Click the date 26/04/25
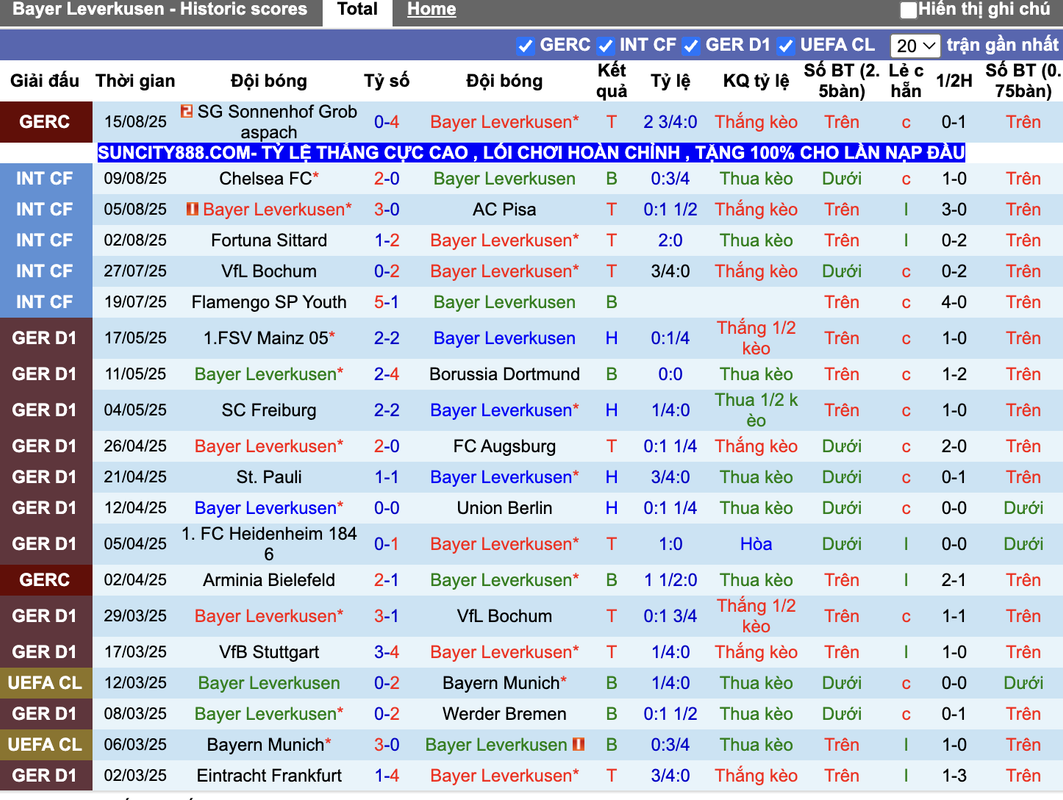This screenshot has width=1063, height=800. 135,447
